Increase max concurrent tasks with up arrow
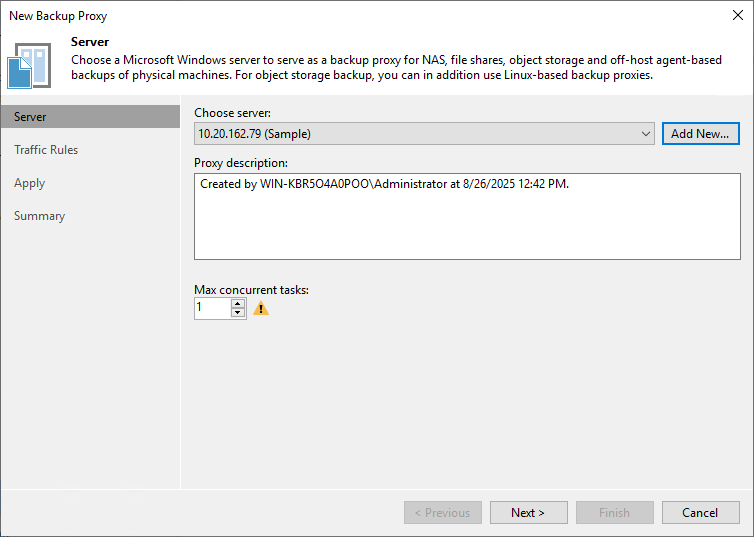 coord(238,304)
